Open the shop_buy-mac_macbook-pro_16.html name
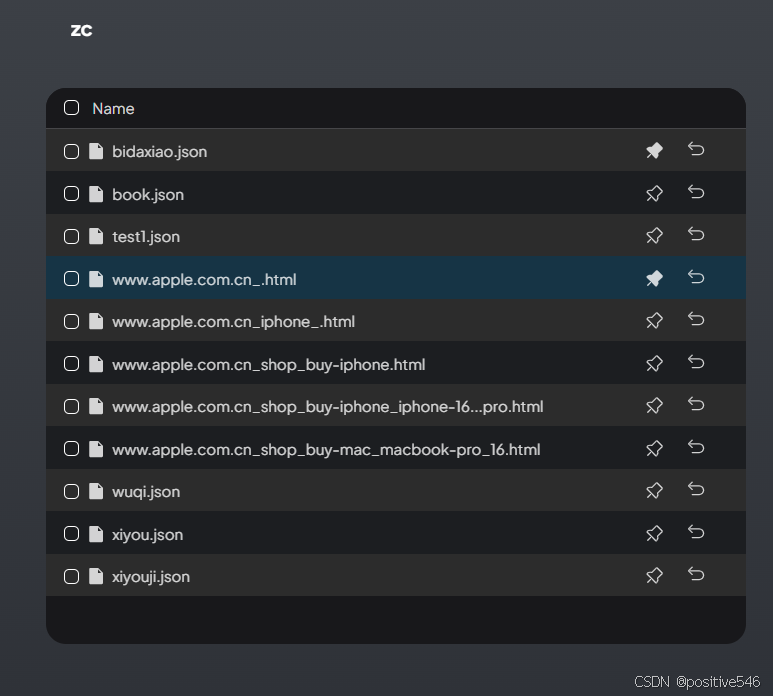 tap(326, 450)
